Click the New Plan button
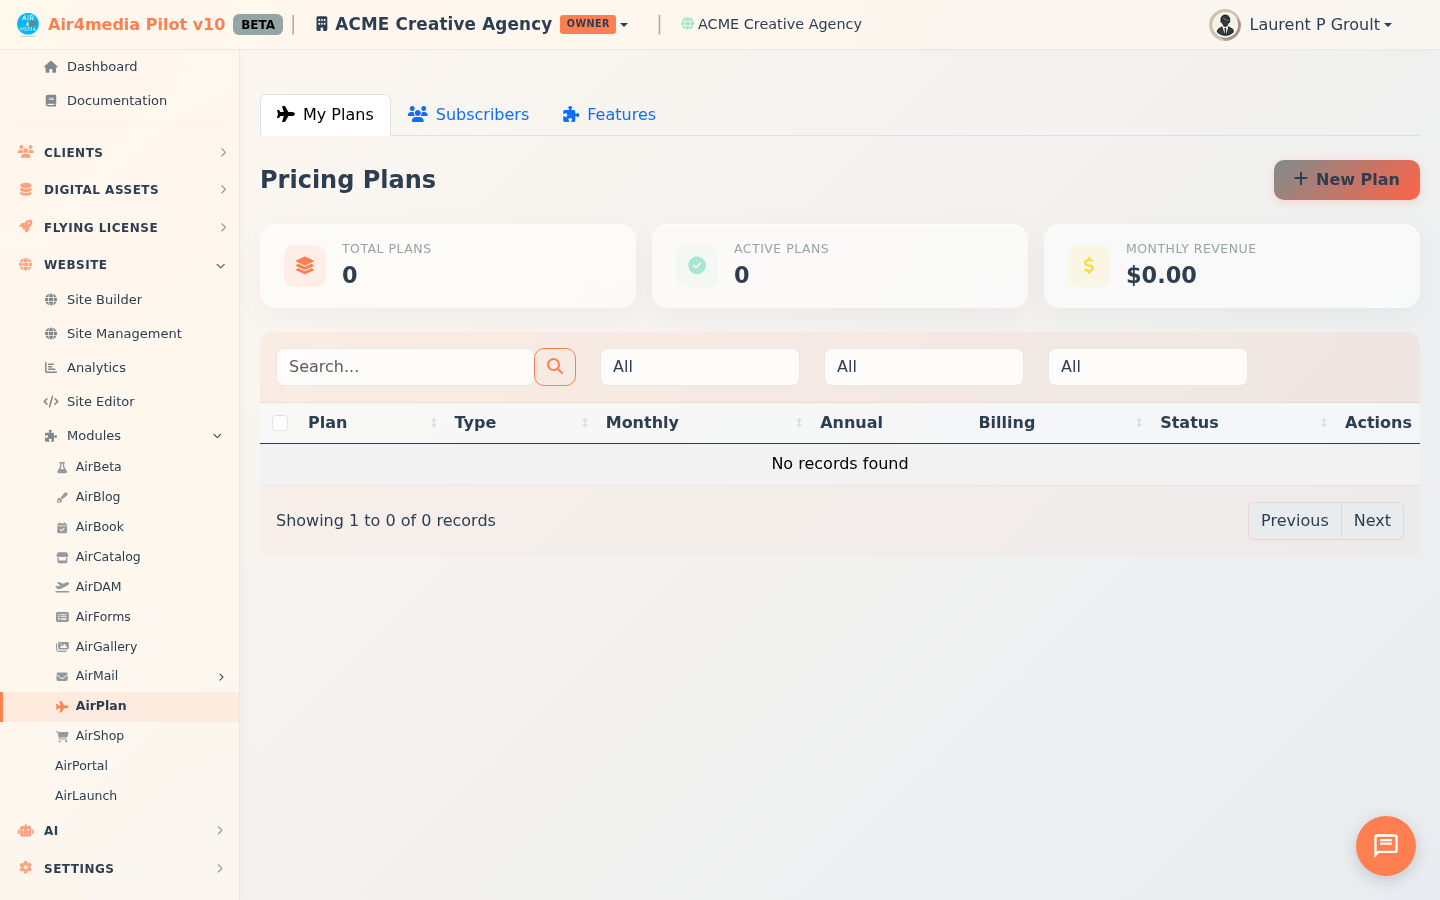The height and width of the screenshot is (900, 1440). click(x=1346, y=180)
